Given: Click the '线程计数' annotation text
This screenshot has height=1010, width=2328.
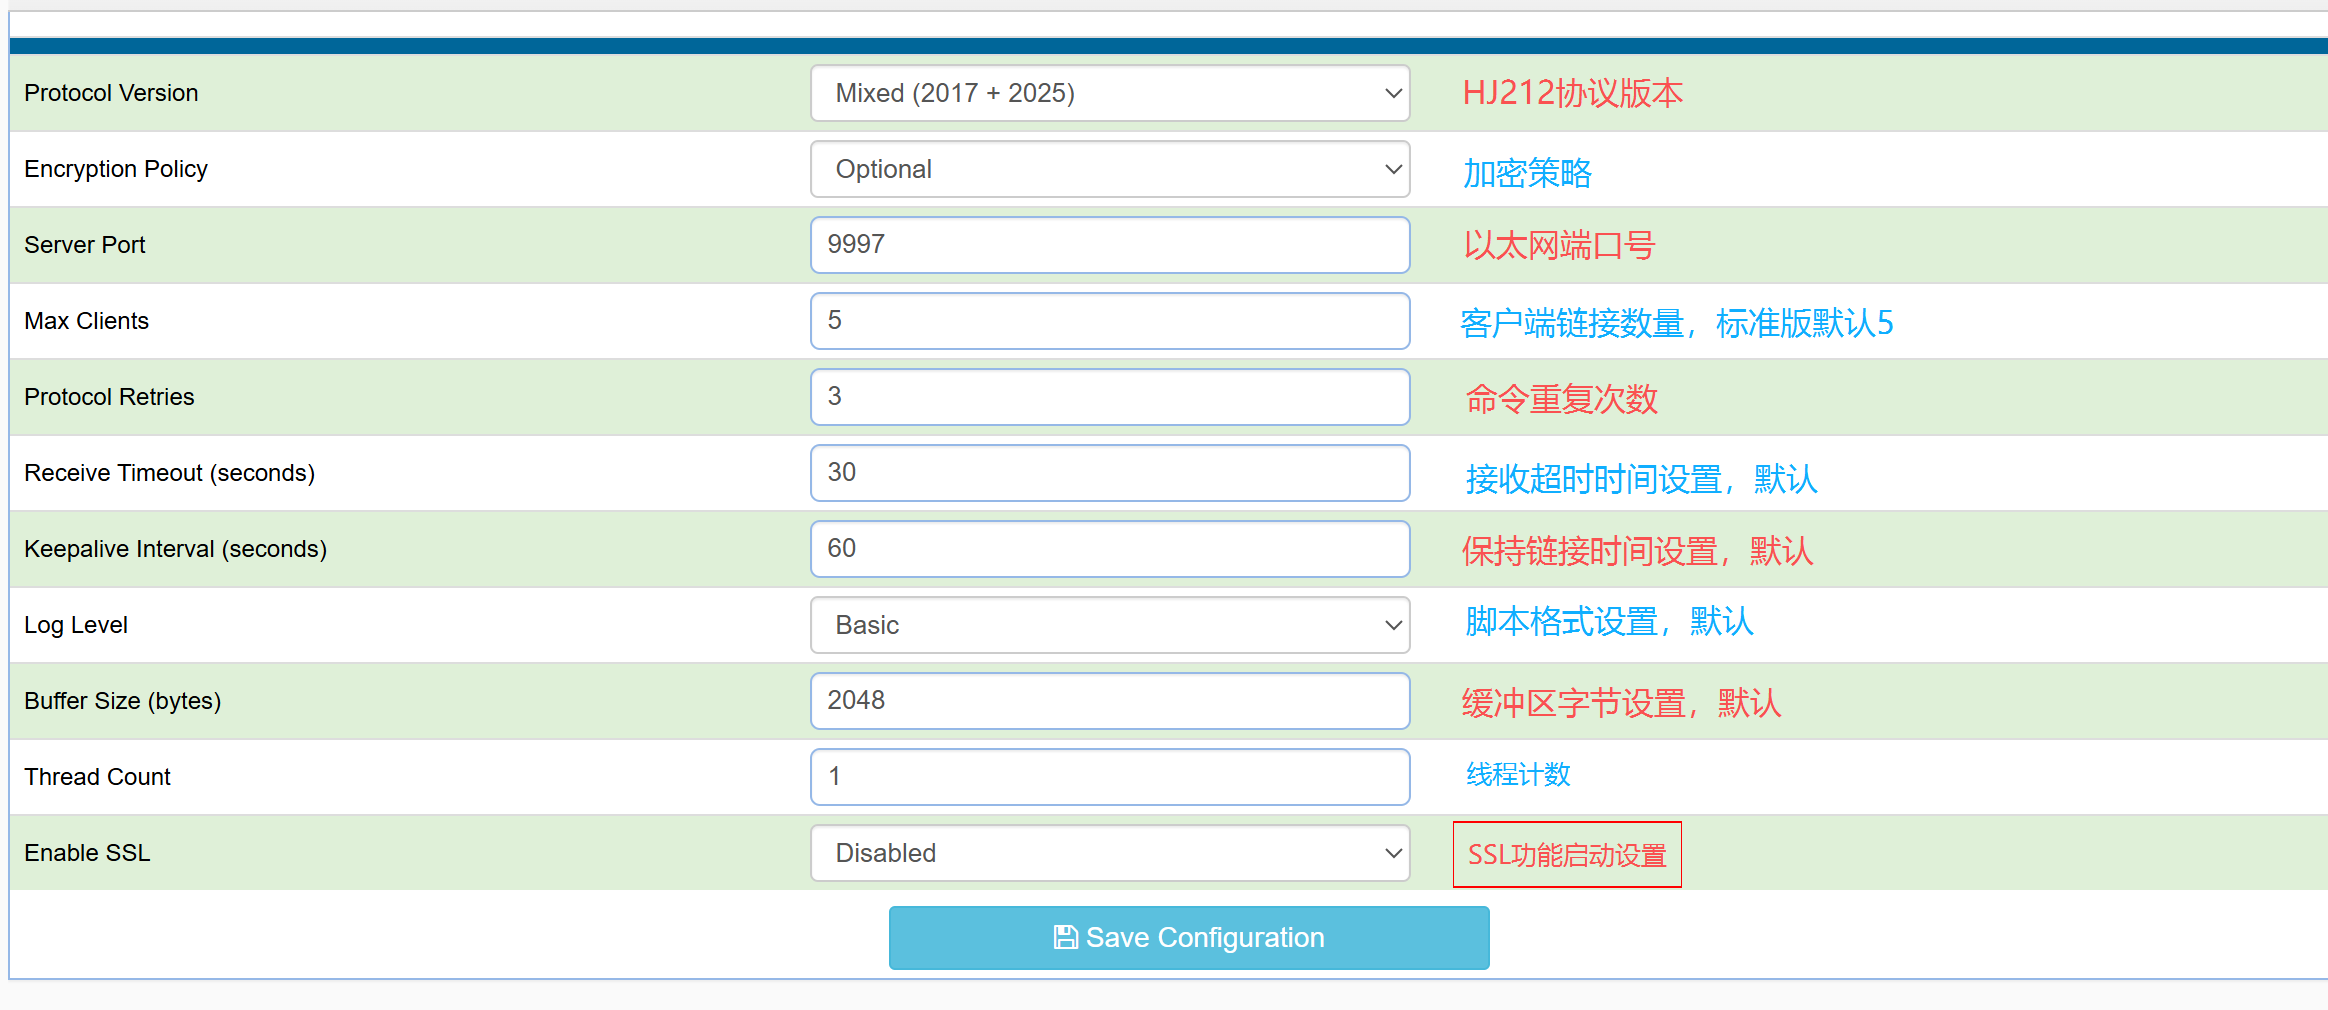Looking at the screenshot, I should (1518, 774).
